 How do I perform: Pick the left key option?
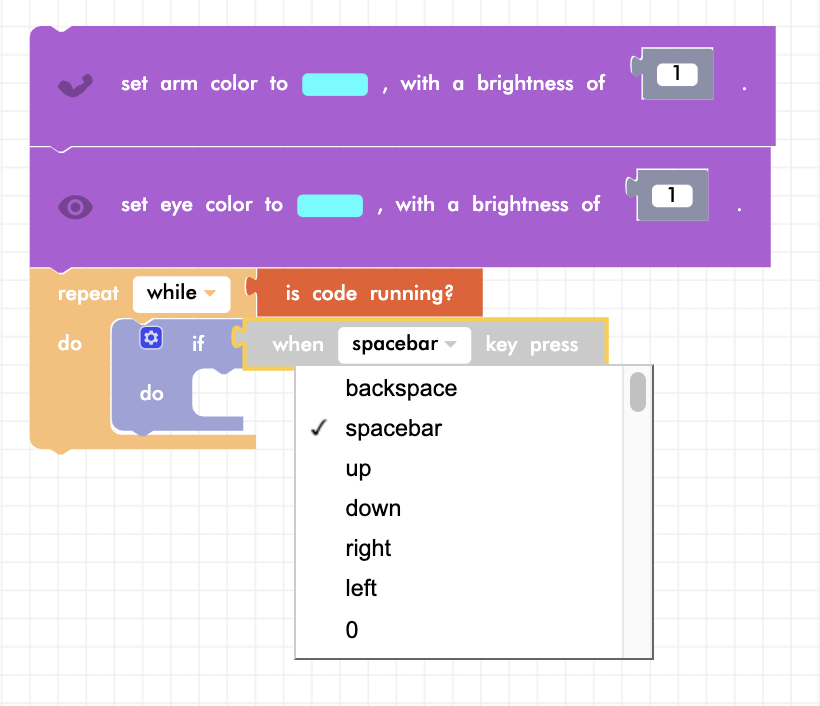point(361,589)
